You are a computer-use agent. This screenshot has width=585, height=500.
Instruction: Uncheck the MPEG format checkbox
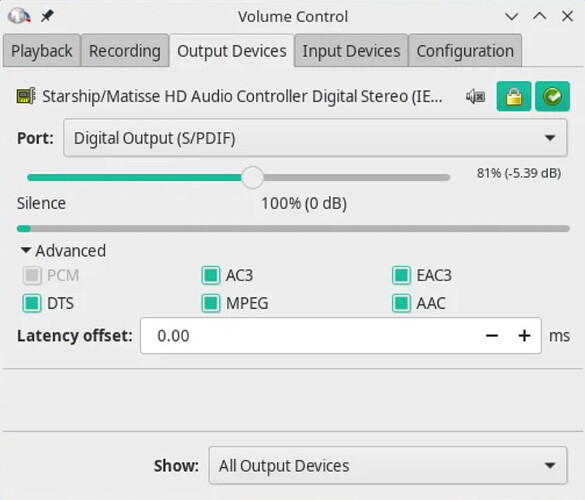pyautogui.click(x=211, y=303)
